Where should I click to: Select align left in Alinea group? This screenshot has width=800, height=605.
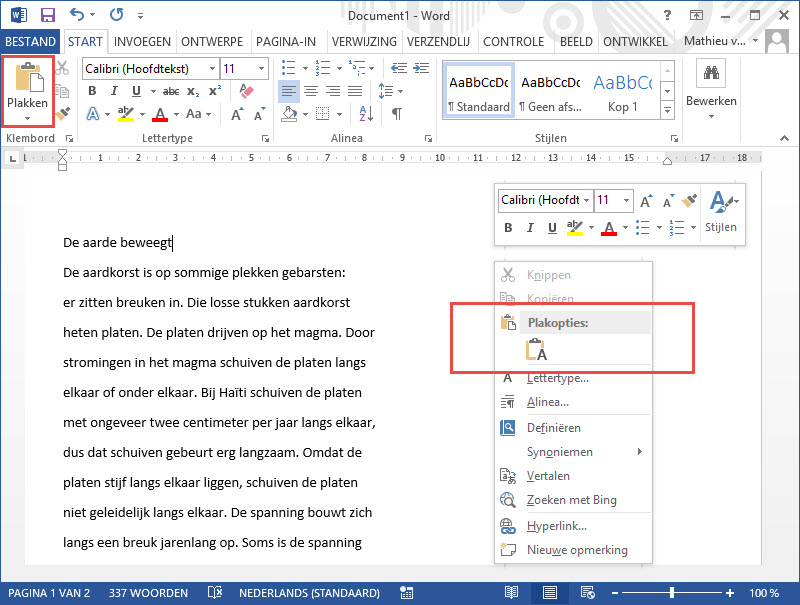(x=289, y=91)
